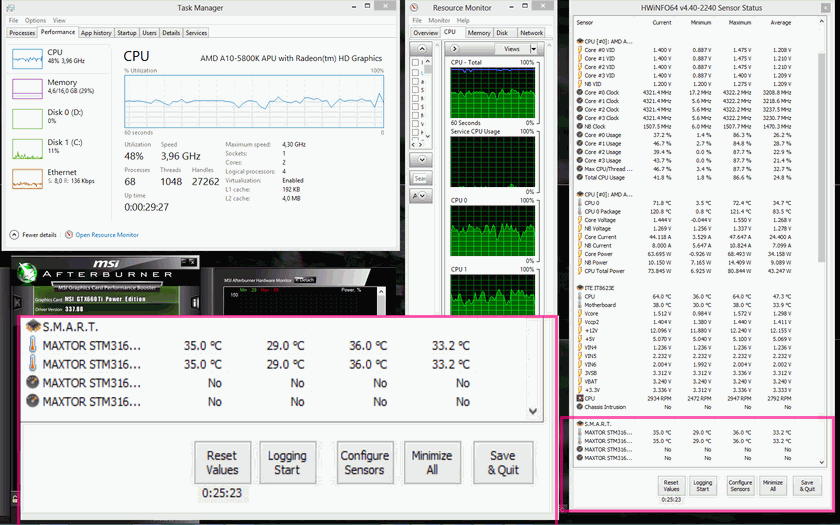Switch to App history tab
Screen dimensions: 840x525
96,33
